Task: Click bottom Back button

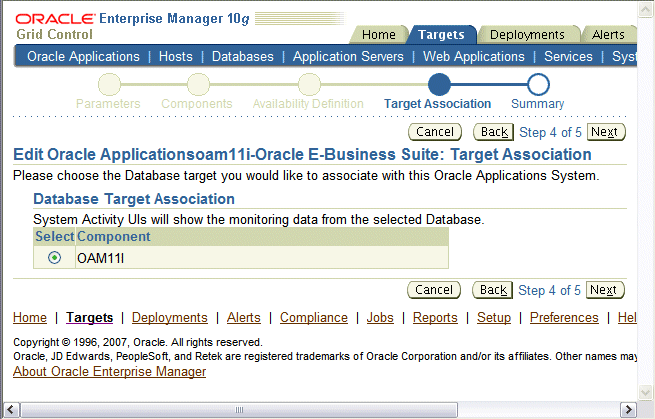Action: pos(493,290)
